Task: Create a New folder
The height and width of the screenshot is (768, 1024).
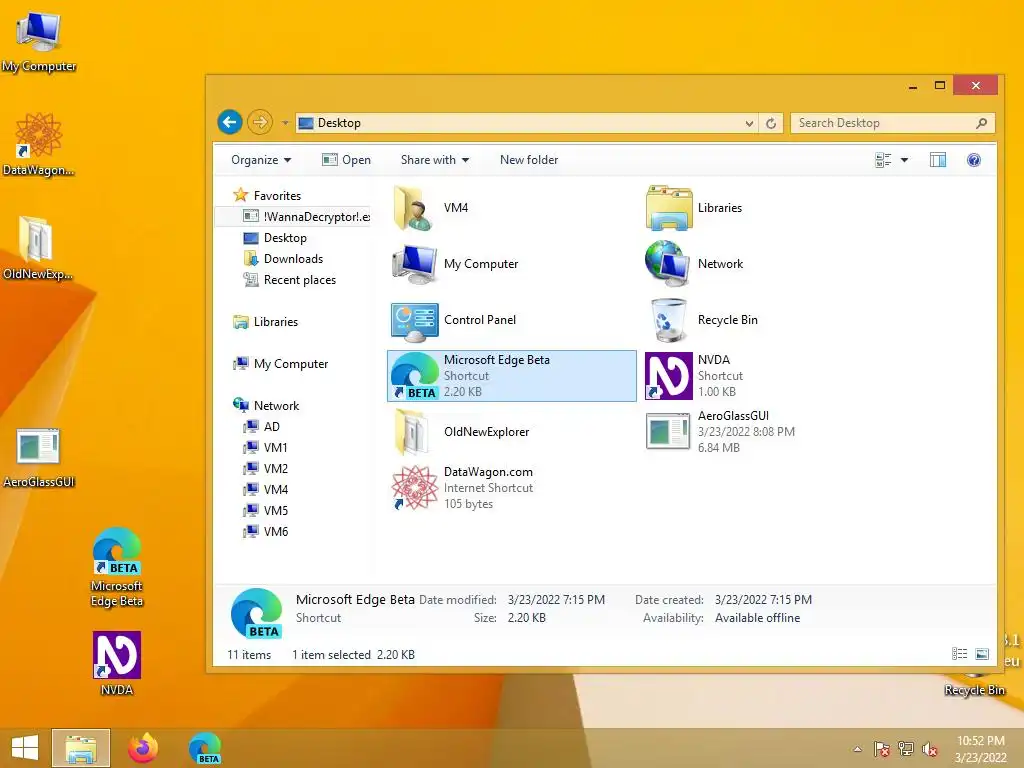Action: pos(529,160)
